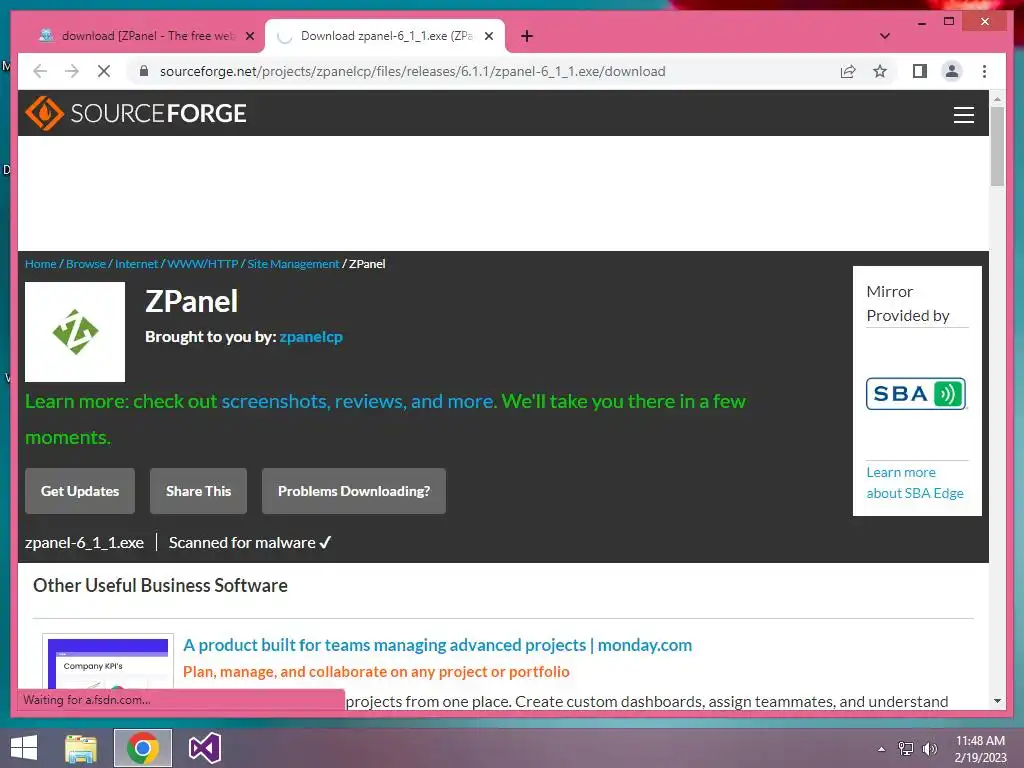
Task: Show hidden system tray icons
Action: coord(881,749)
